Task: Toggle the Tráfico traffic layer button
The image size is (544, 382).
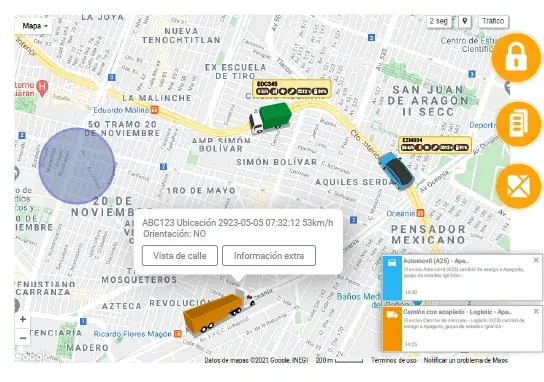Action: (493, 22)
